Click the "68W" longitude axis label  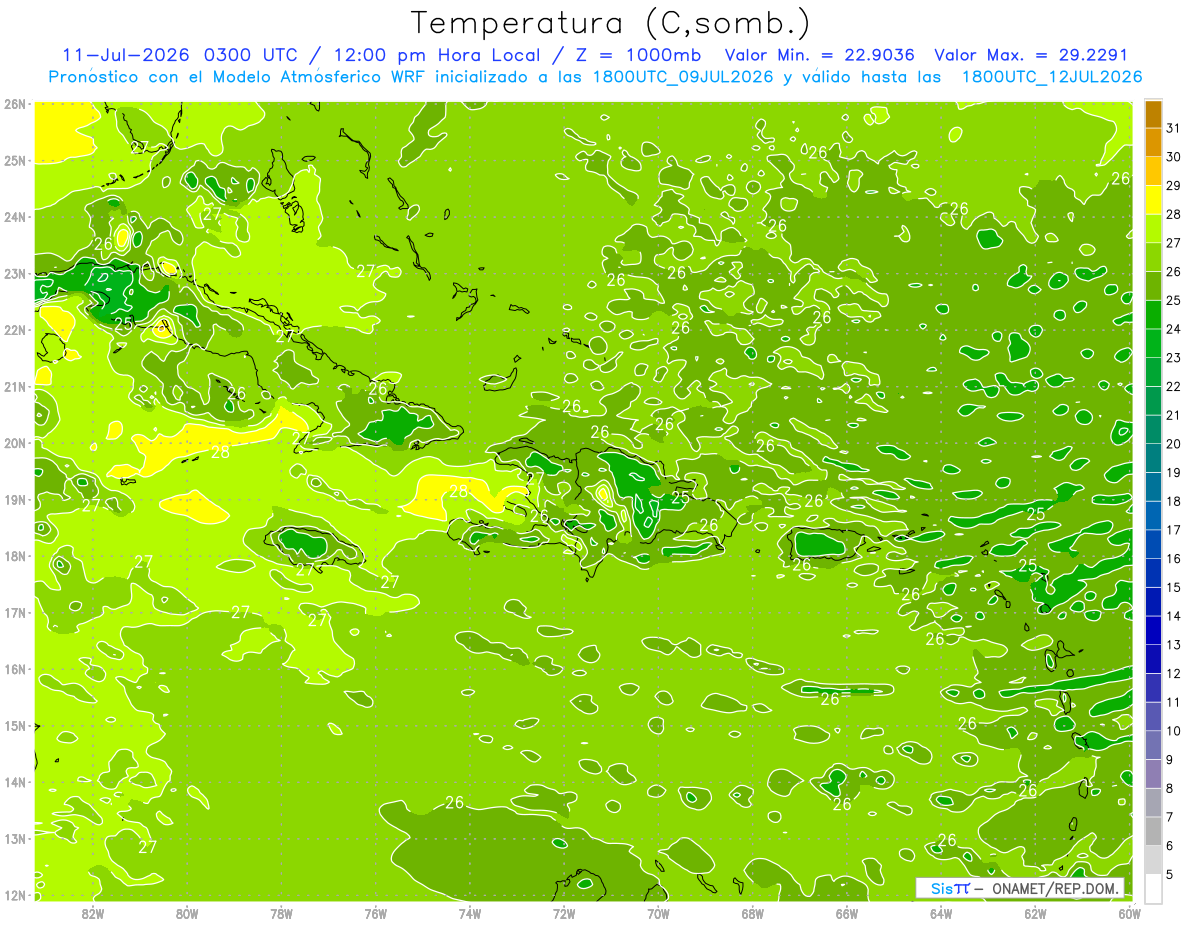click(752, 913)
